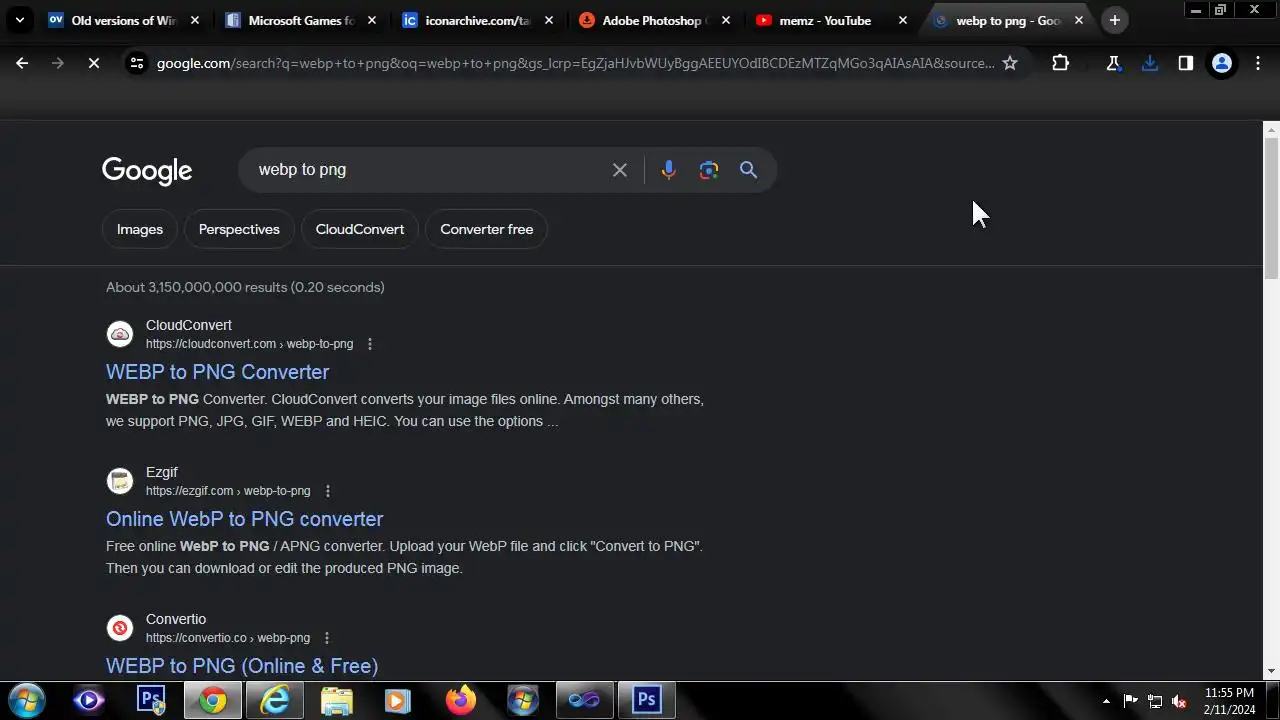The width and height of the screenshot is (1280, 720).
Task: Open Chrome extensions puzzle icon
Action: click(x=1060, y=63)
